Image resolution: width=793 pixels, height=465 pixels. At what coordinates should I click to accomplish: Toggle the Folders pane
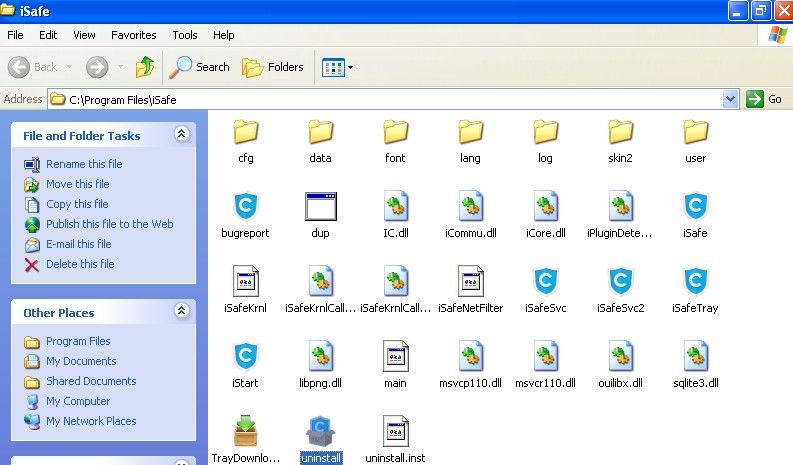(x=273, y=67)
